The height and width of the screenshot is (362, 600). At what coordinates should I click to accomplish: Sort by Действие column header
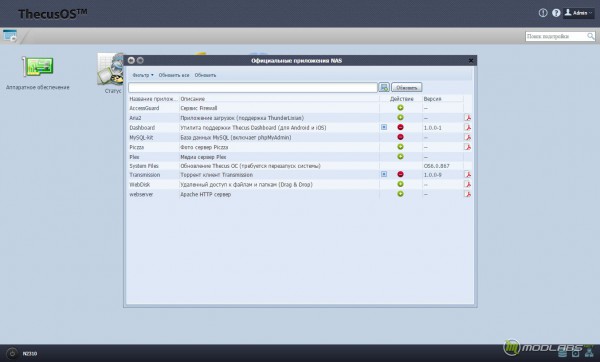click(401, 99)
